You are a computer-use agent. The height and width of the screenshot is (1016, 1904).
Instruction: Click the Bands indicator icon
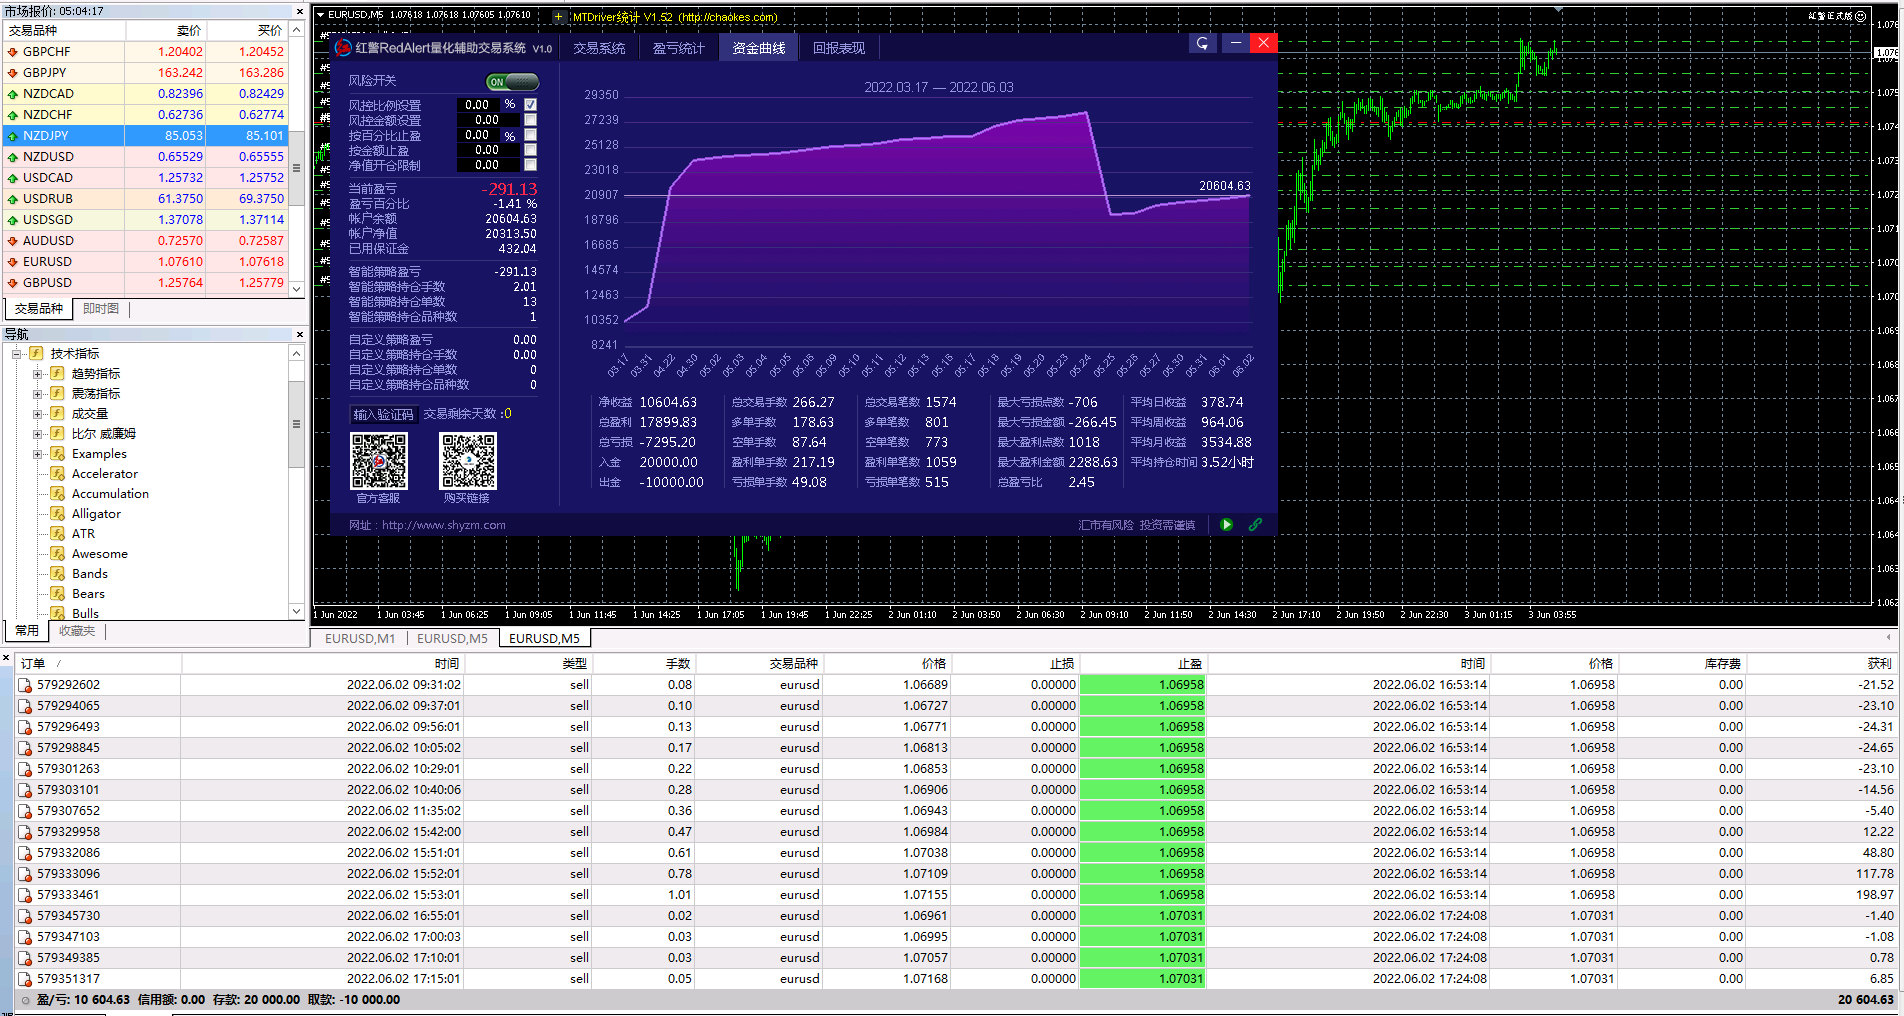[58, 573]
